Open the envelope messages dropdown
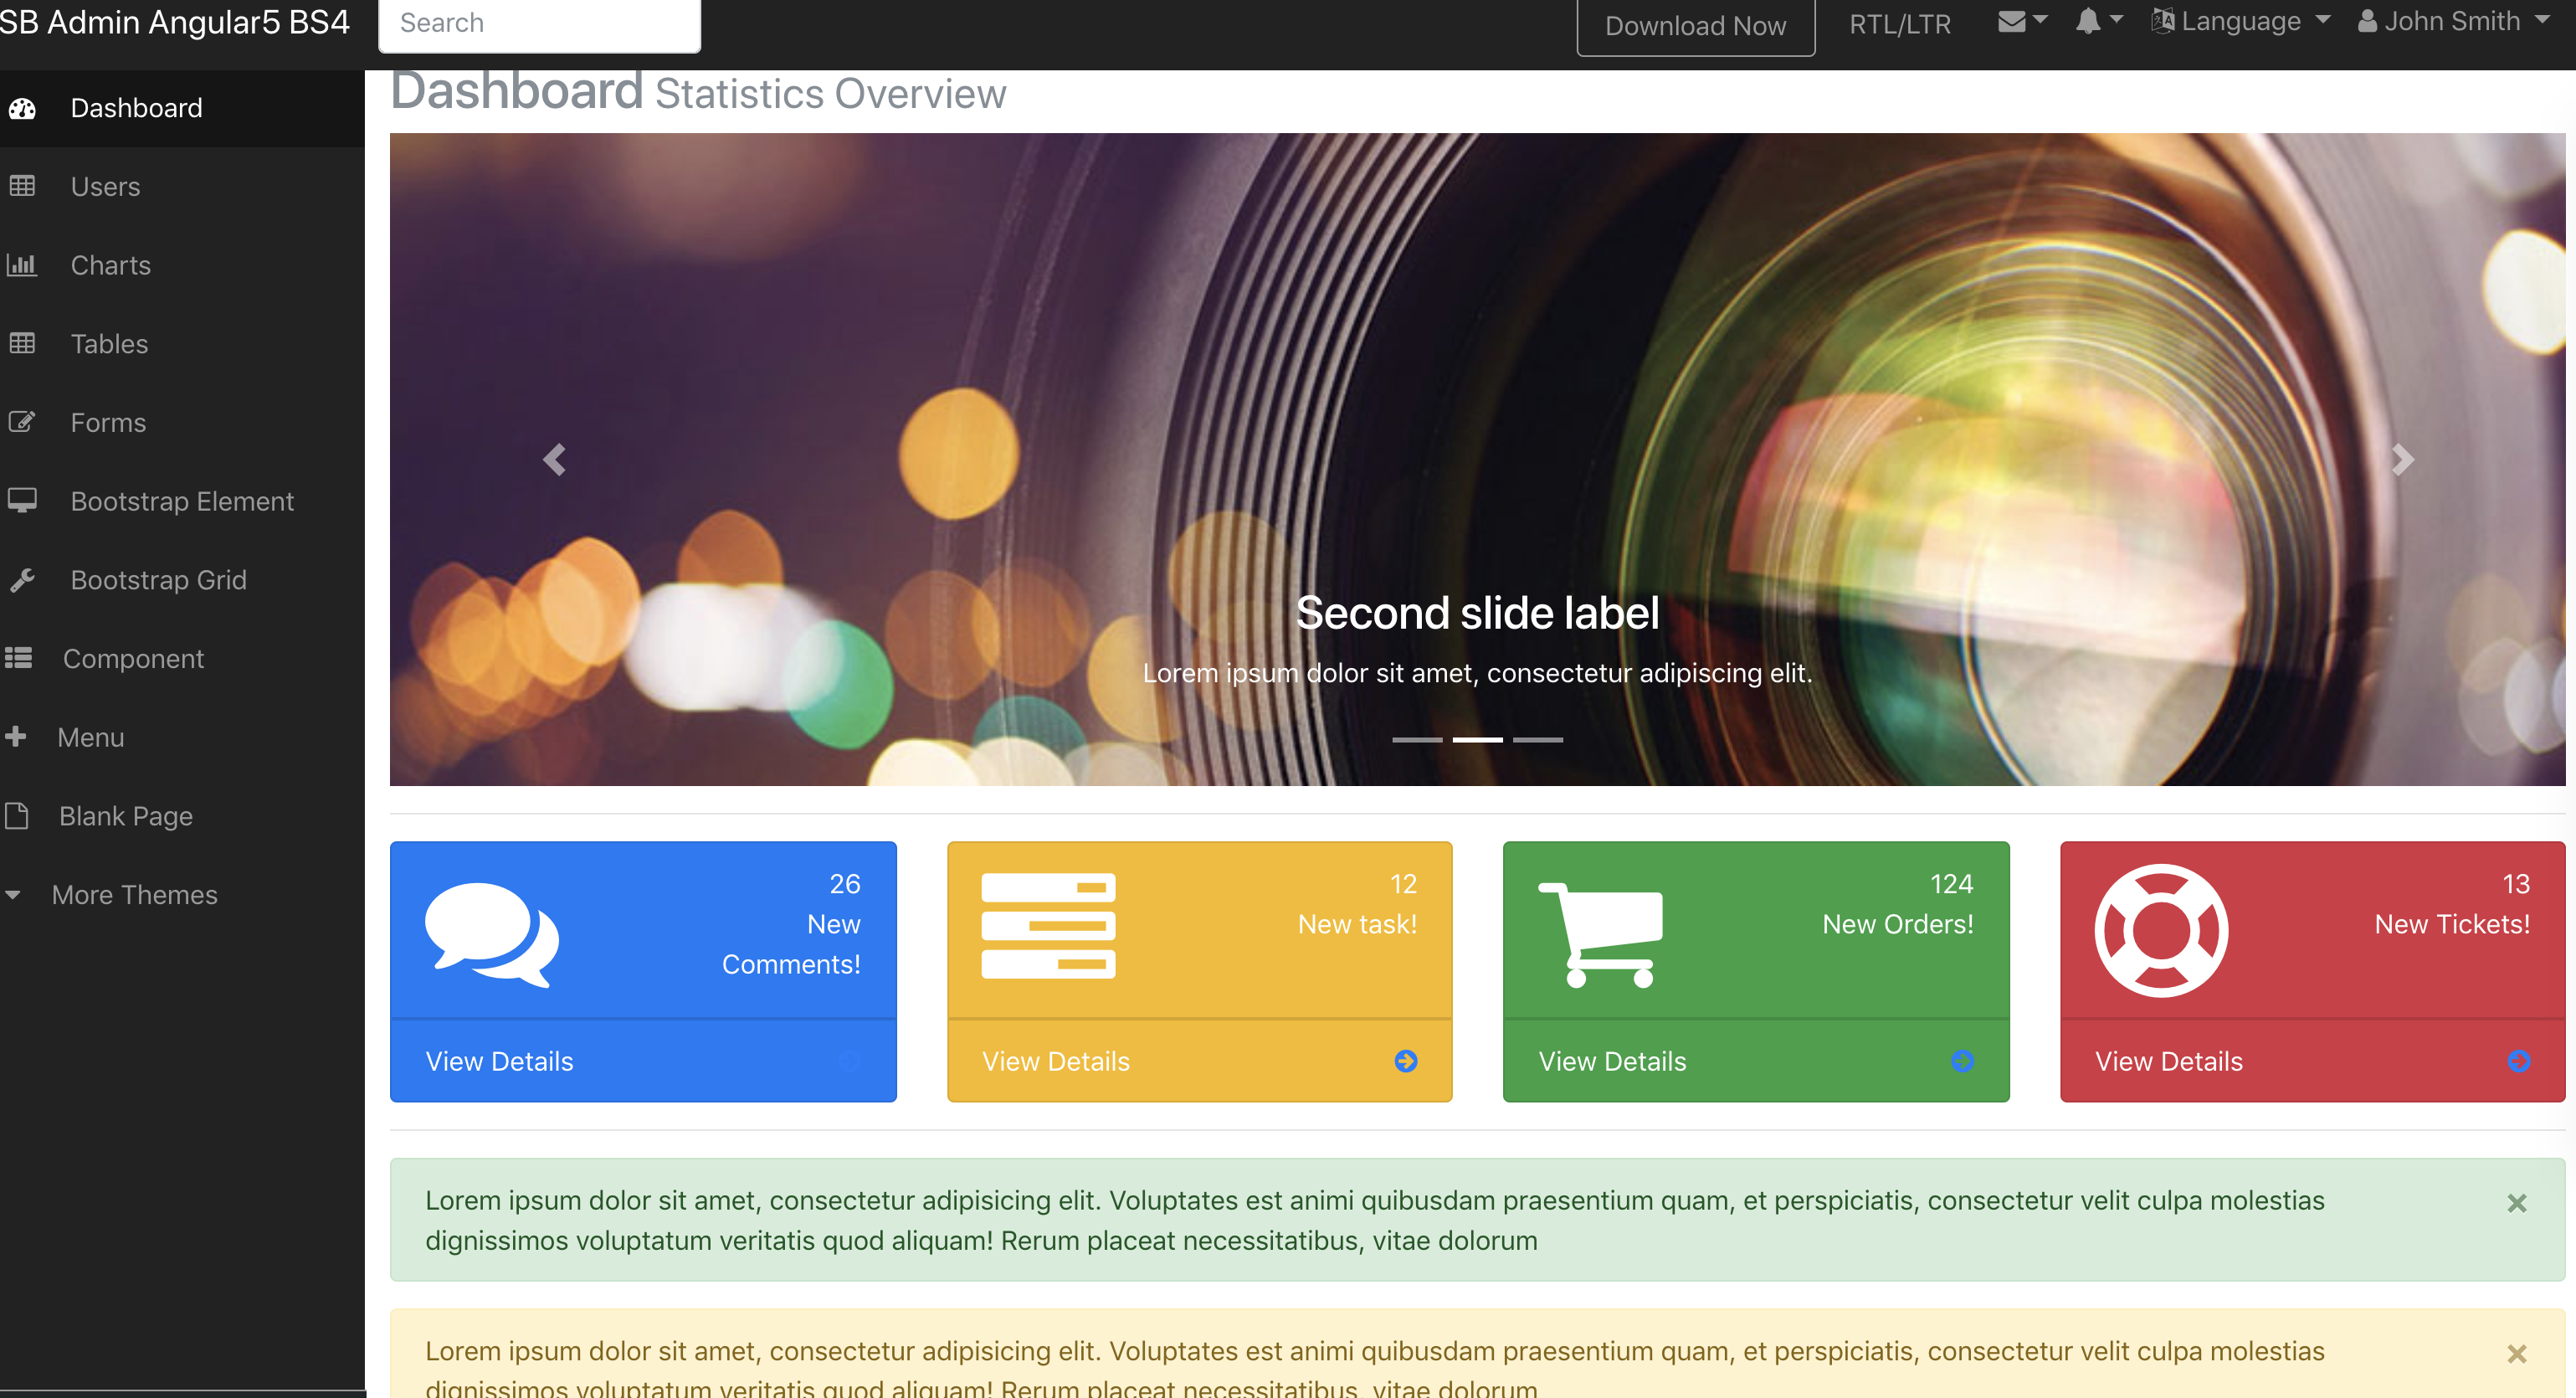 [x=2022, y=22]
